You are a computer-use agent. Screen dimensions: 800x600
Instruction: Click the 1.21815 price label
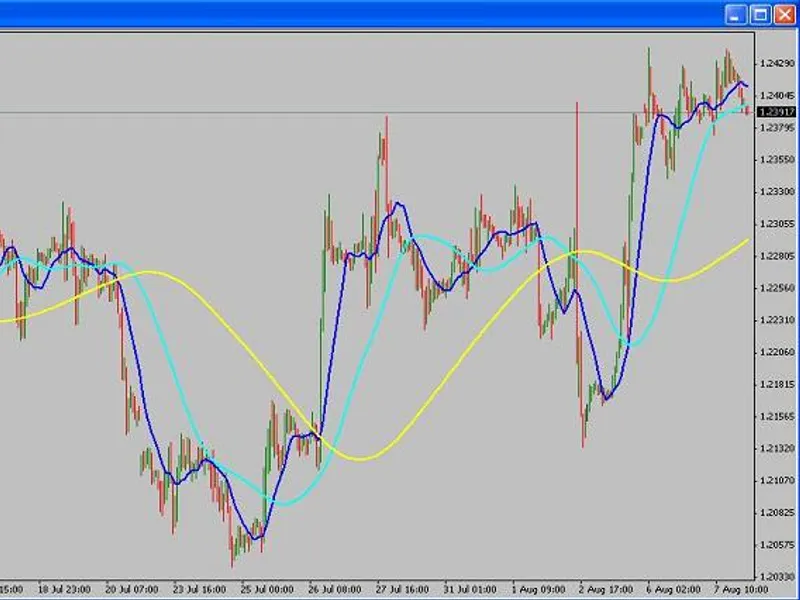(x=778, y=384)
